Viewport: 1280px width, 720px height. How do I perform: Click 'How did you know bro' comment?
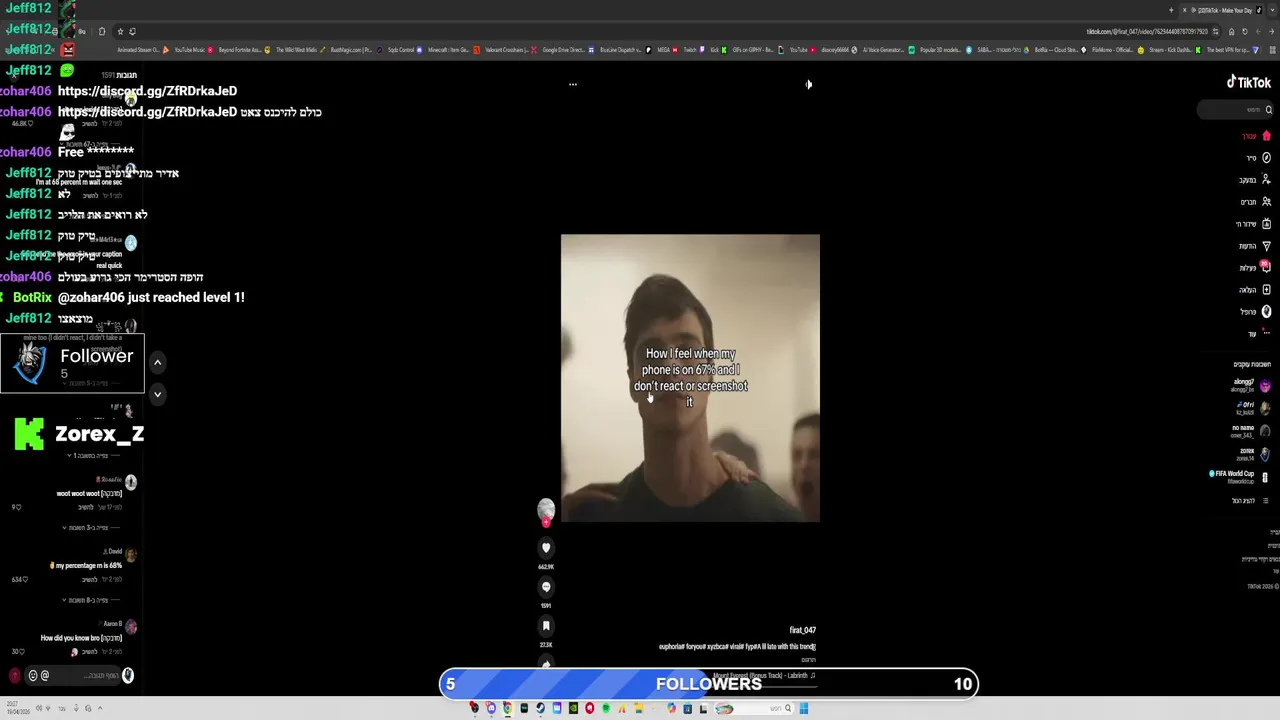[81, 638]
